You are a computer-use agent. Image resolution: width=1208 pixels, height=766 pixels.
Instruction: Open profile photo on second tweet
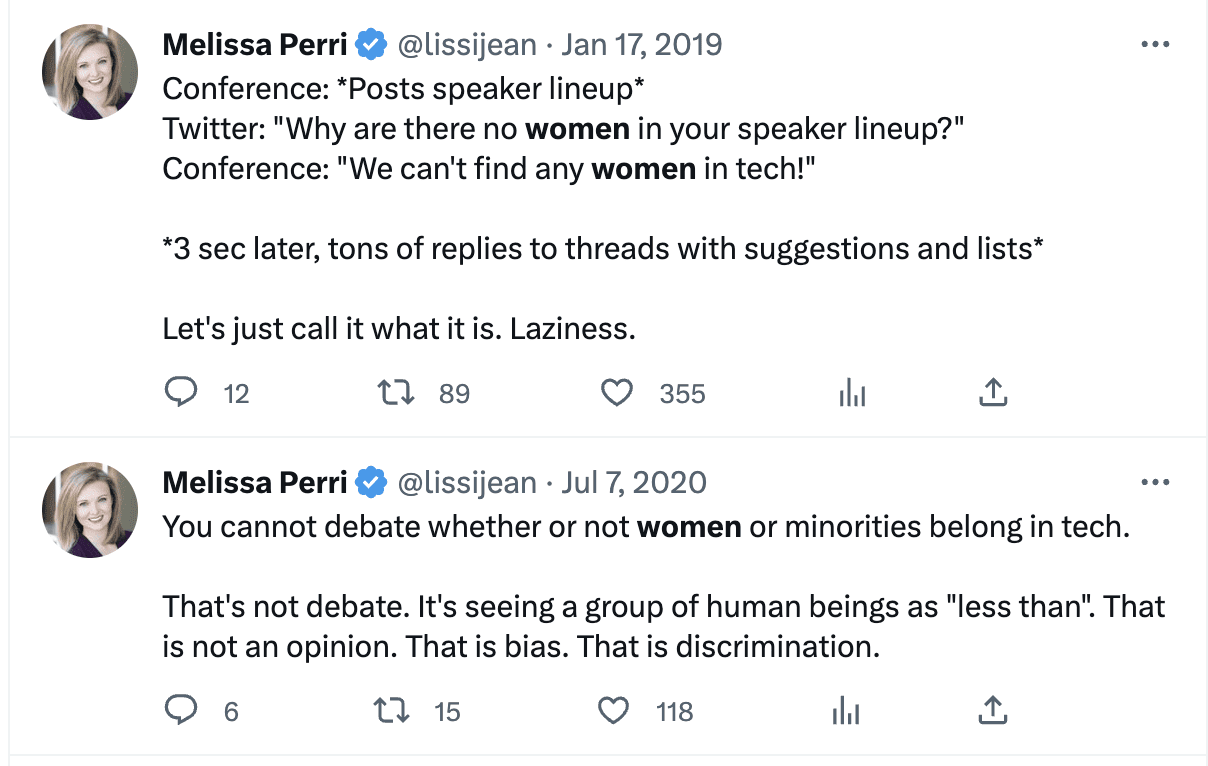pyautogui.click(x=90, y=510)
